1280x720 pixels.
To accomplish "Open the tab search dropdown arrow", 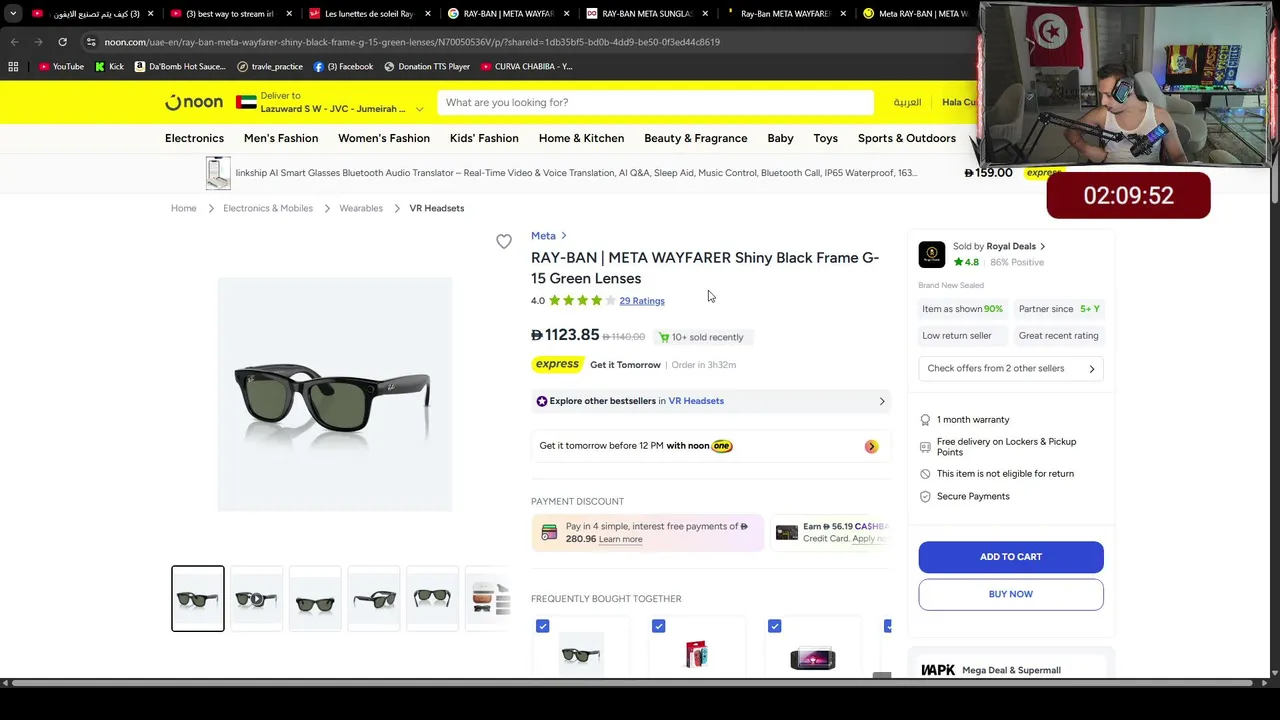I will [x=13, y=14].
